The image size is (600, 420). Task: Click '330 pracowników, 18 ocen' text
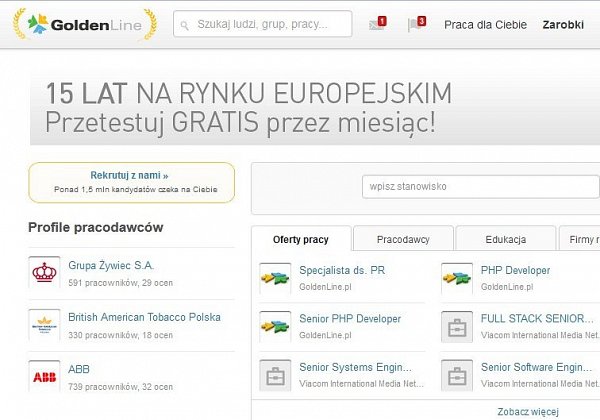[121, 335]
